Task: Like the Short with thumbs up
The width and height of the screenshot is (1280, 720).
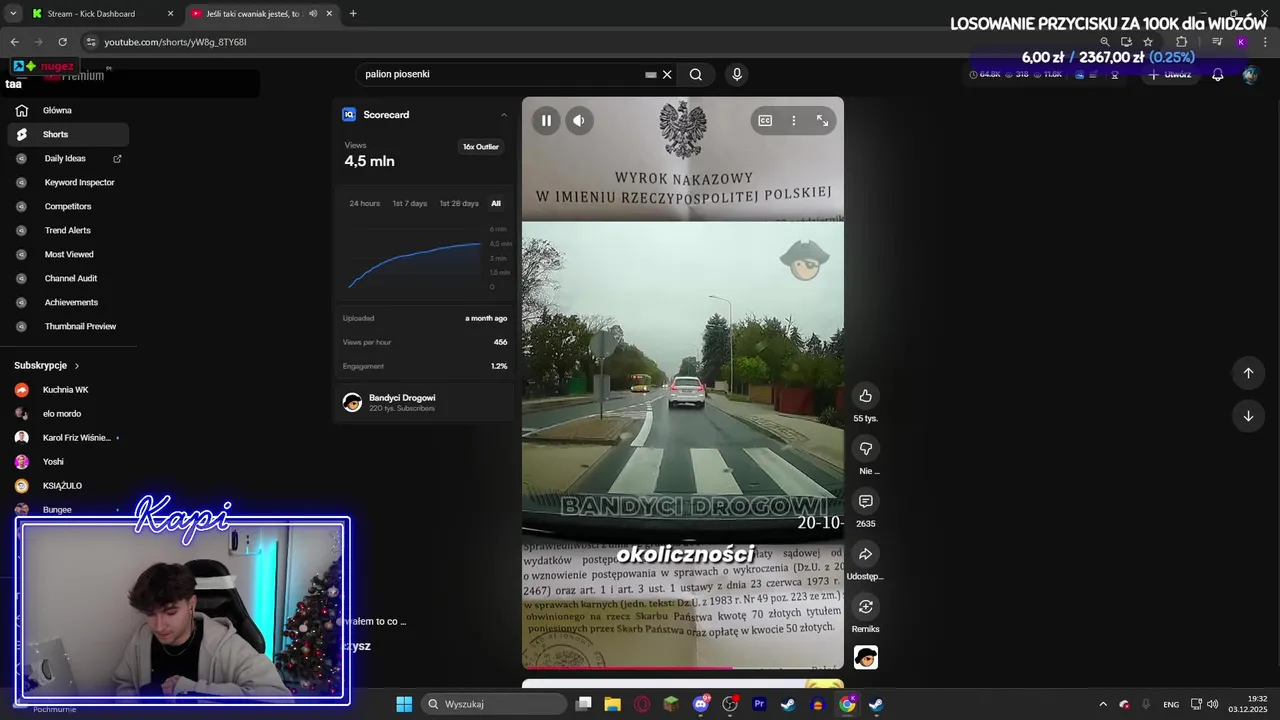Action: point(866,396)
